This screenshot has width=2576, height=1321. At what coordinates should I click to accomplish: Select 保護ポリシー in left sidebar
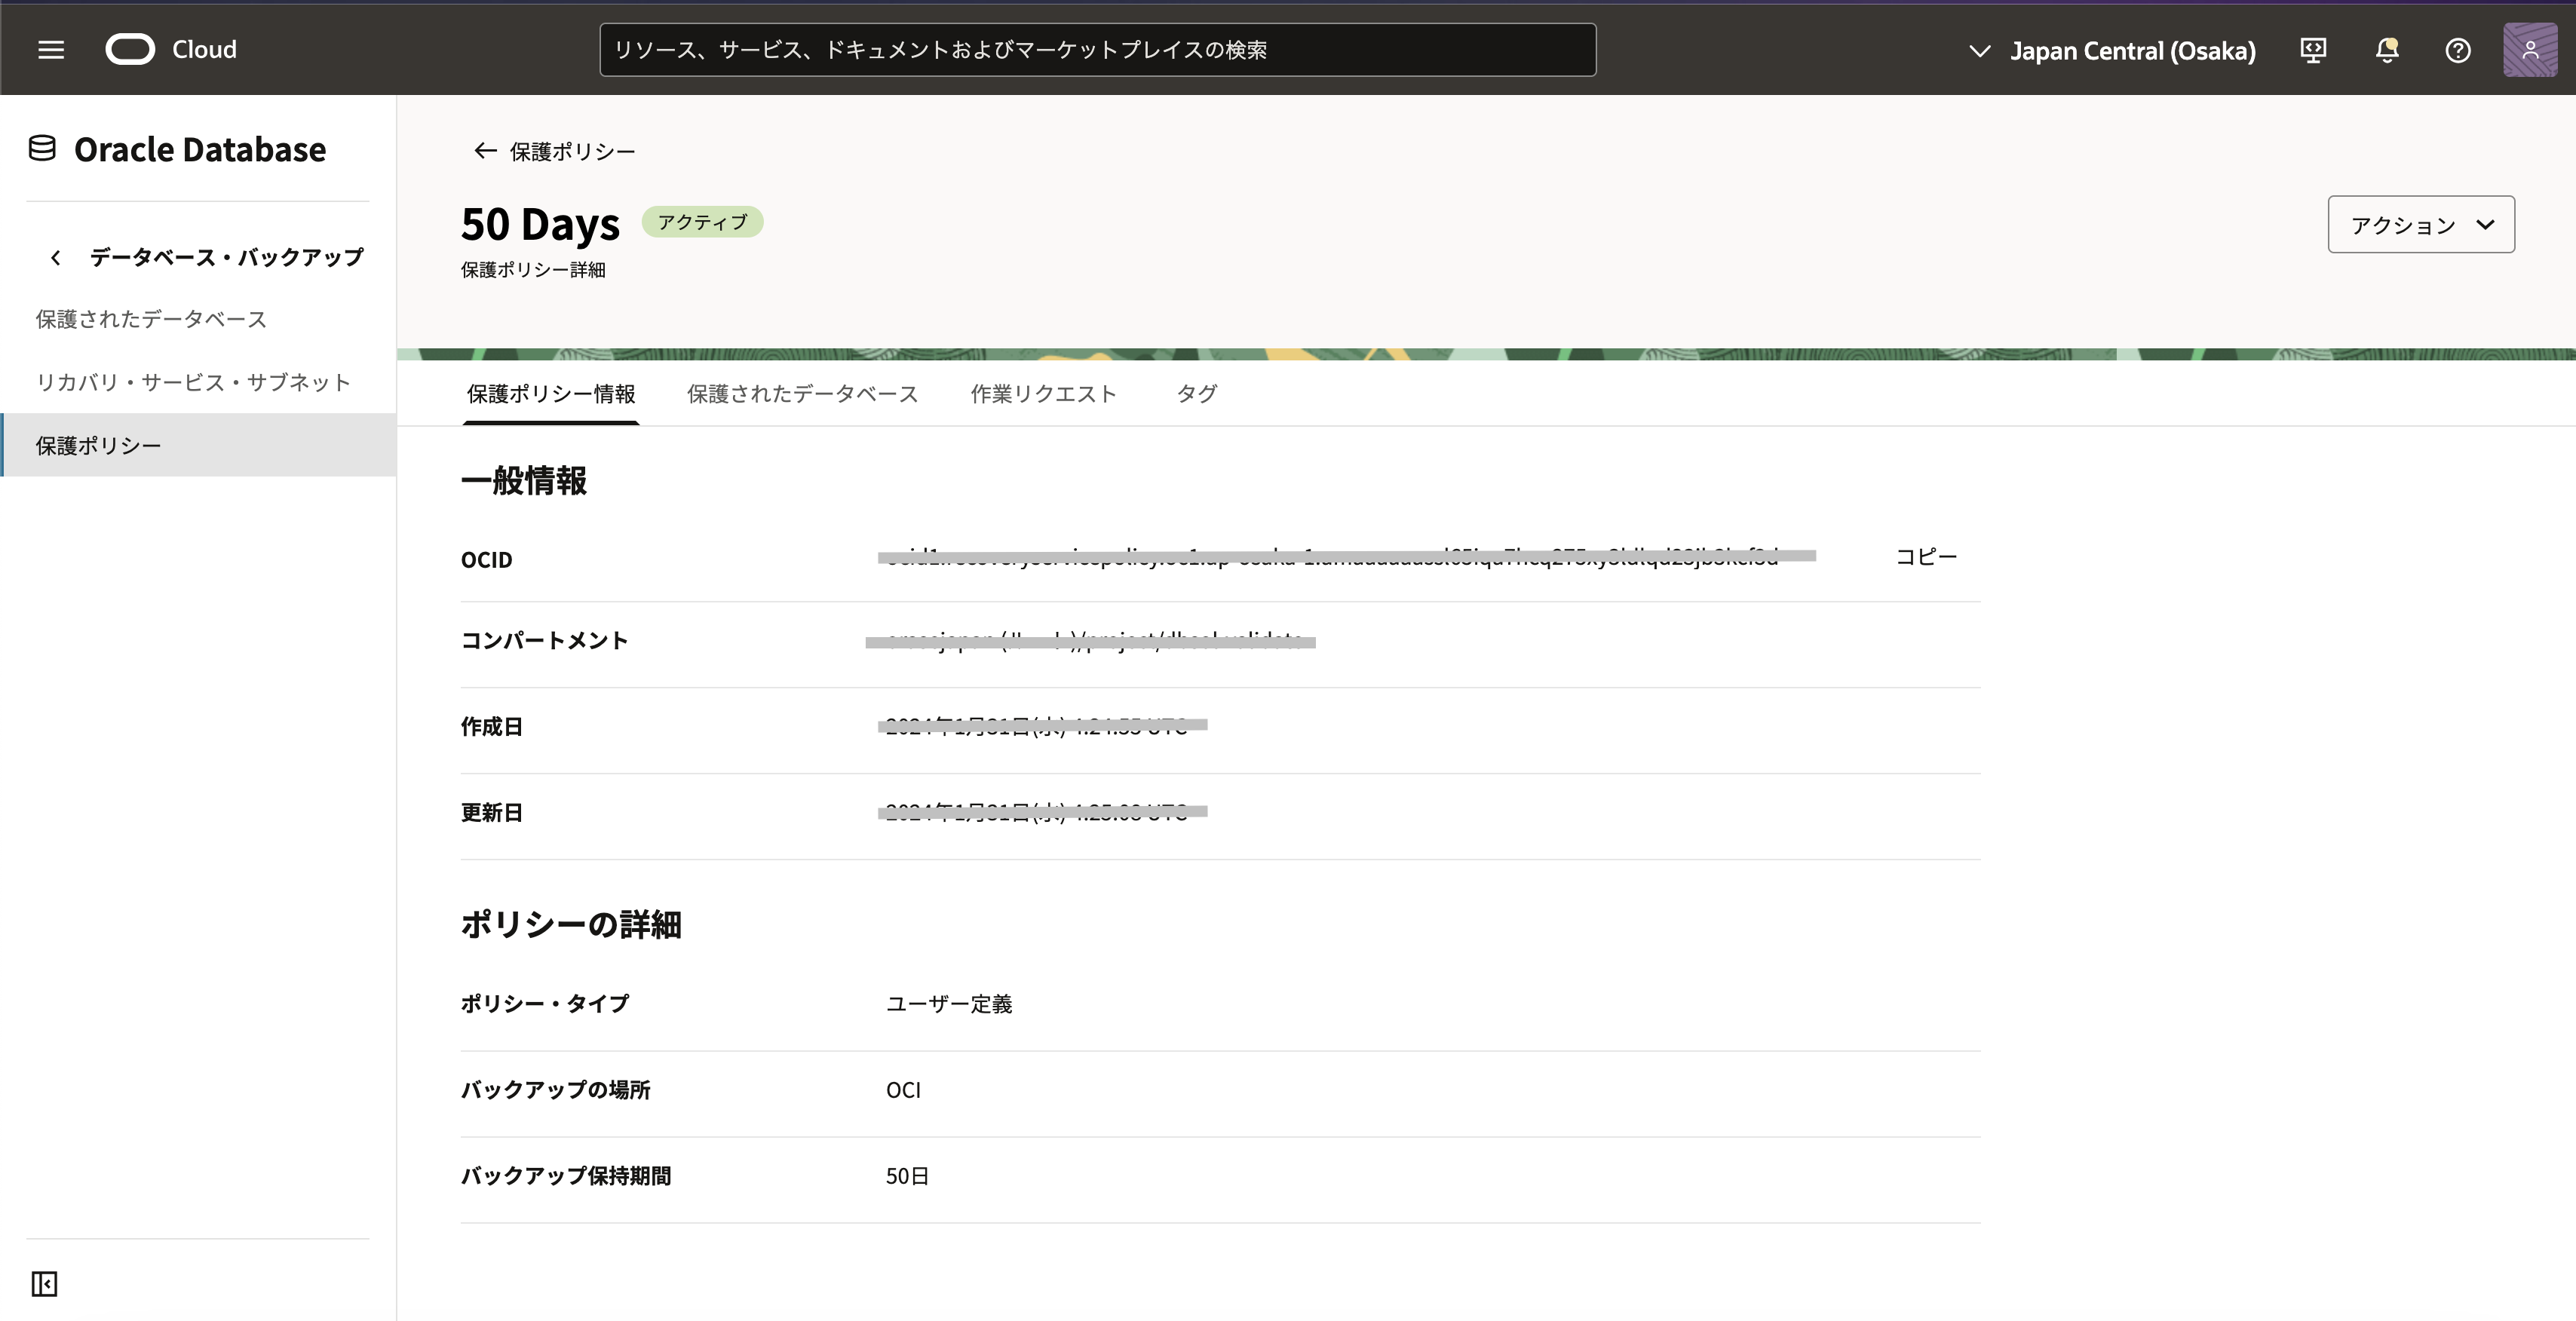98,446
